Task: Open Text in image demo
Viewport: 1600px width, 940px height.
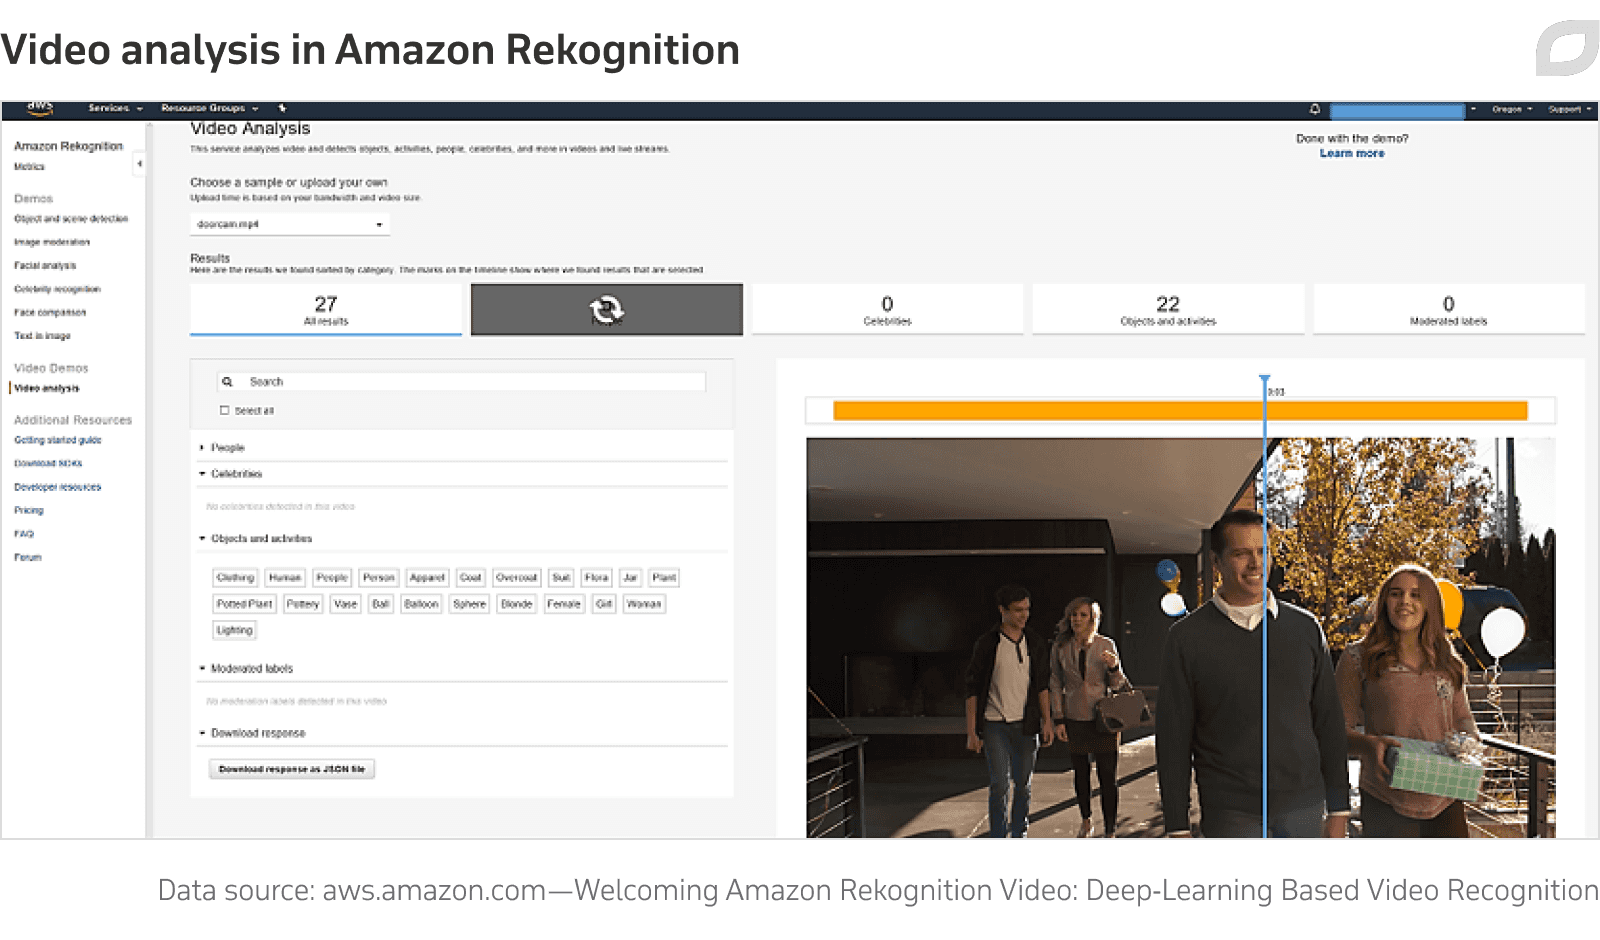Action: pos(42,336)
